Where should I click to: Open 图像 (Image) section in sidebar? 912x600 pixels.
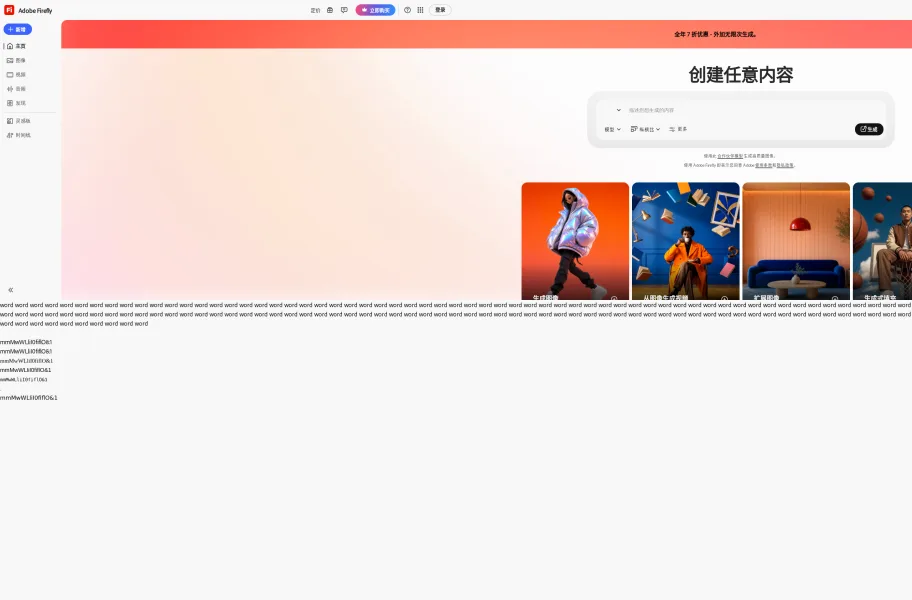click(16, 60)
